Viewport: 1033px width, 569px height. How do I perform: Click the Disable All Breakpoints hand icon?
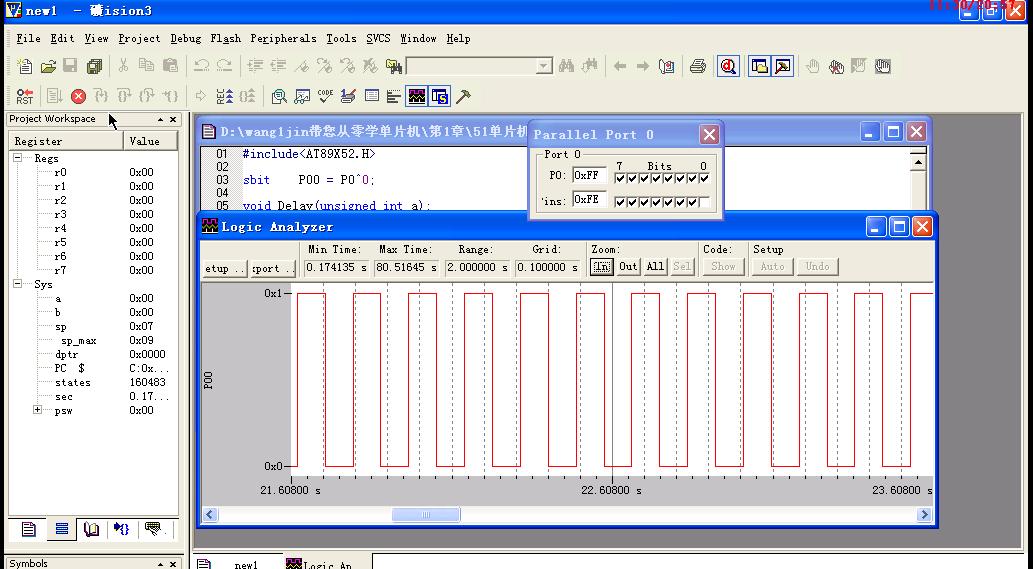[x=882, y=66]
